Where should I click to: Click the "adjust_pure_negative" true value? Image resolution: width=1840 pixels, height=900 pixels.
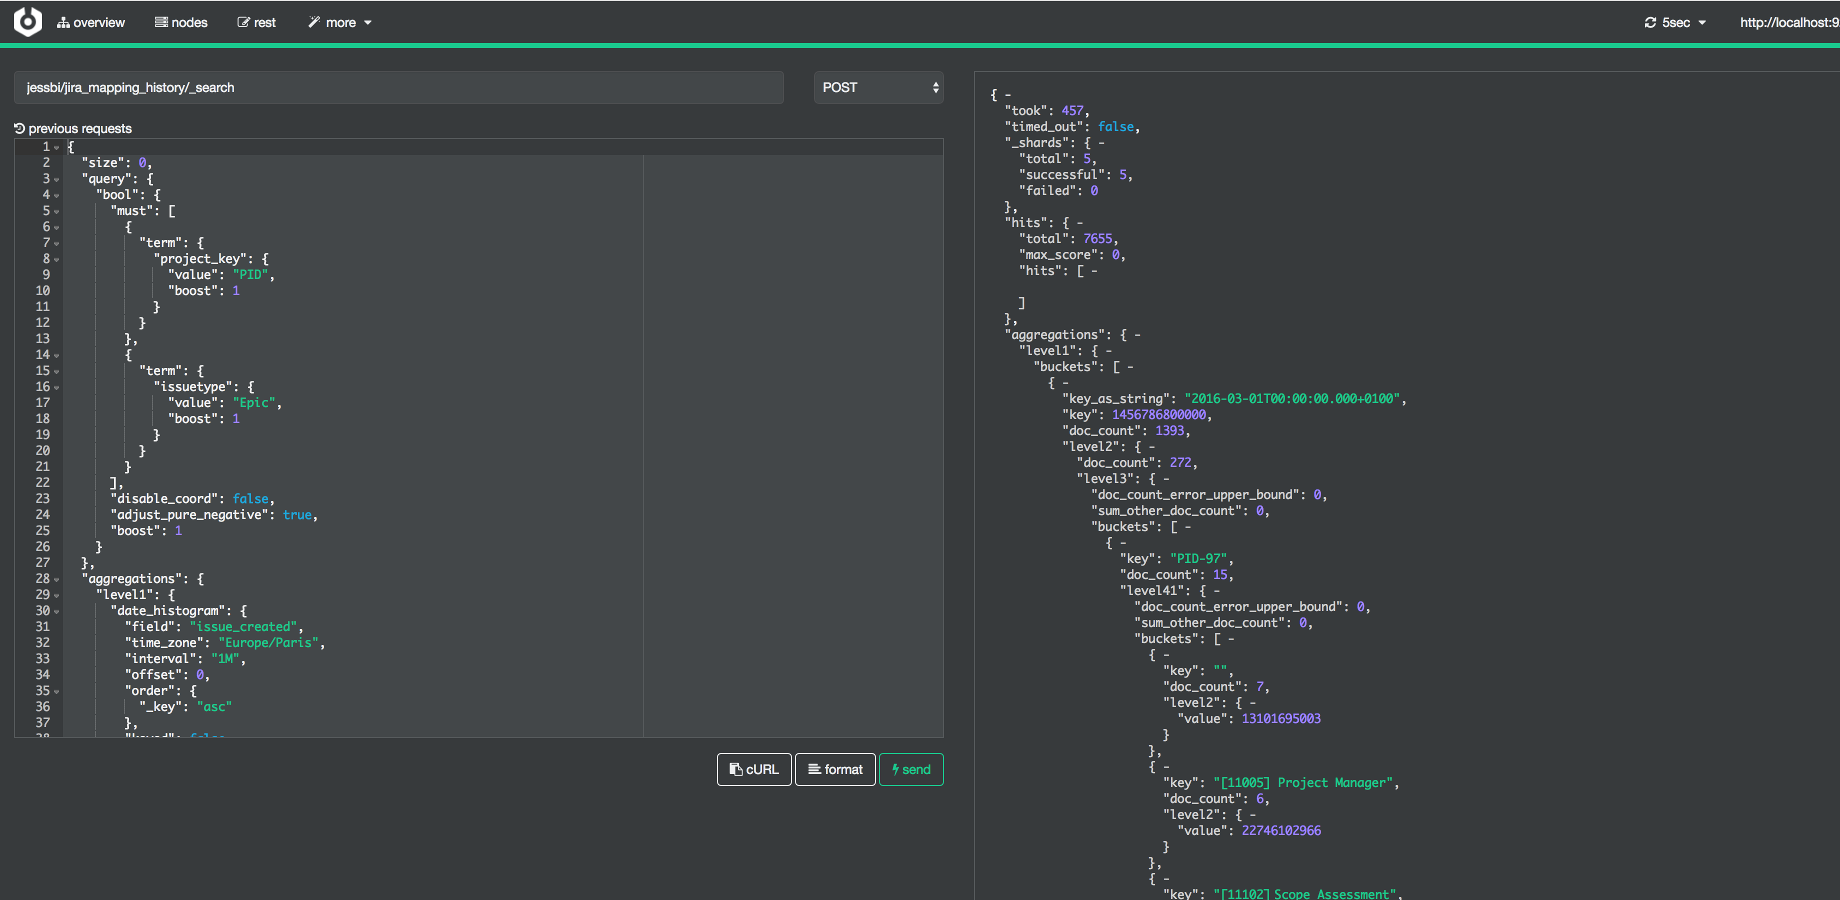297,515
